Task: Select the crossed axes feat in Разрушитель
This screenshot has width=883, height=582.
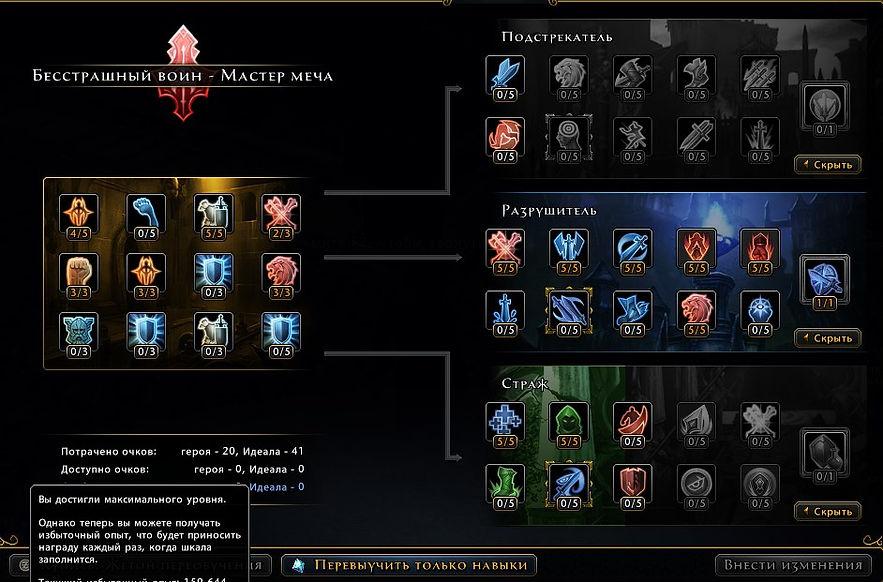Action: (x=505, y=251)
